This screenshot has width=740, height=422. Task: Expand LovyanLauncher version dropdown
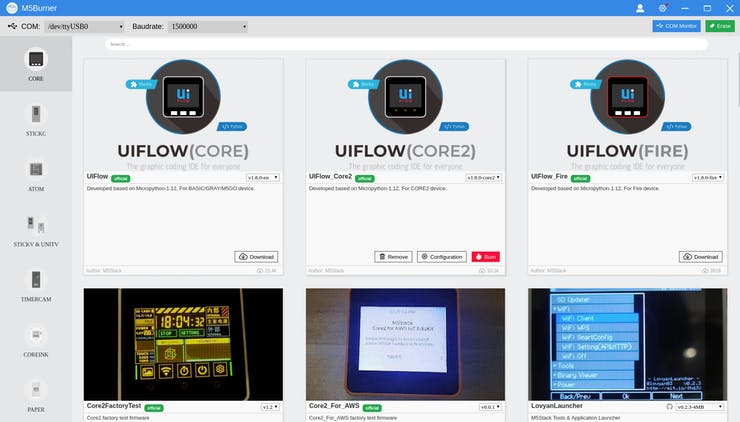[x=699, y=406]
